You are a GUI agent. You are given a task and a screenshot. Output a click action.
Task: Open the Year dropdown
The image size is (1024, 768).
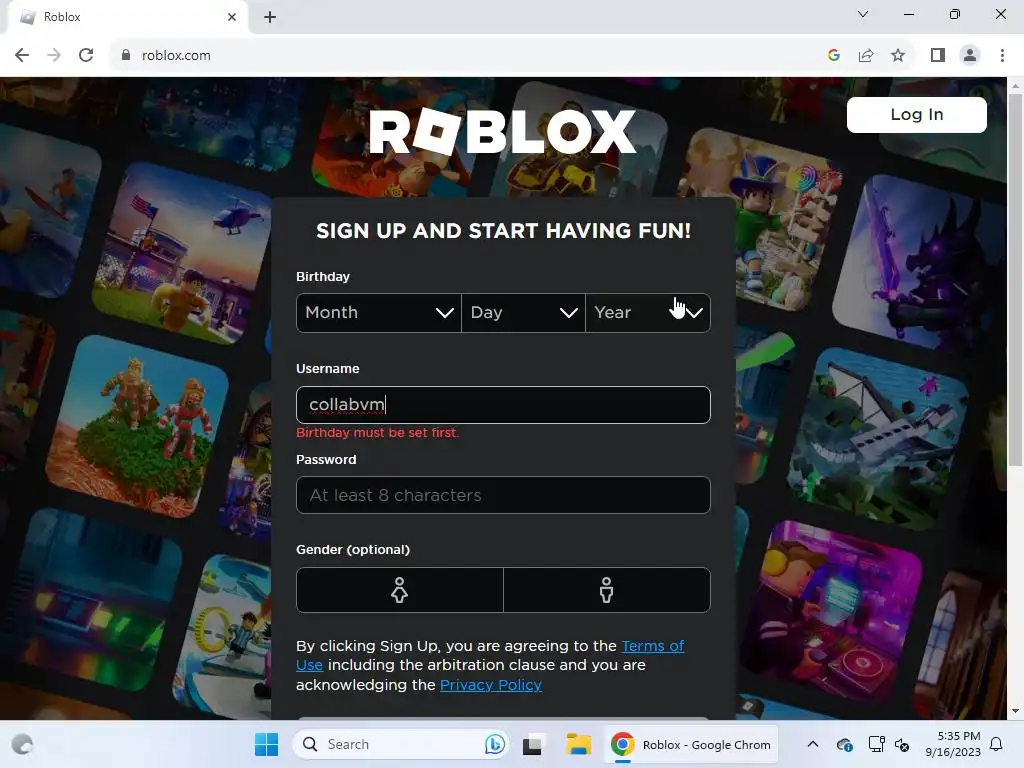(648, 313)
